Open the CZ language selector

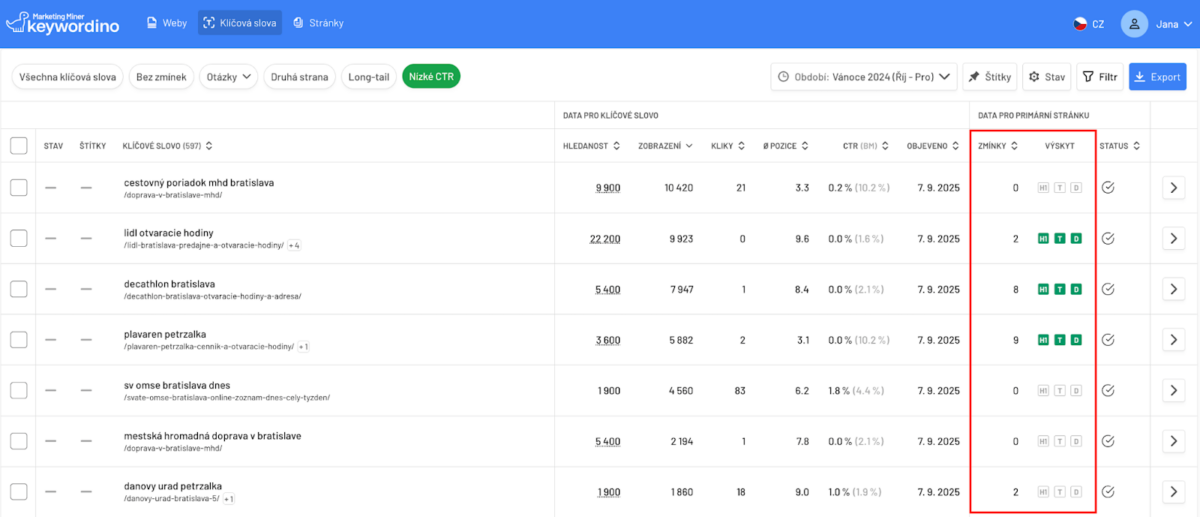[x=1088, y=24]
